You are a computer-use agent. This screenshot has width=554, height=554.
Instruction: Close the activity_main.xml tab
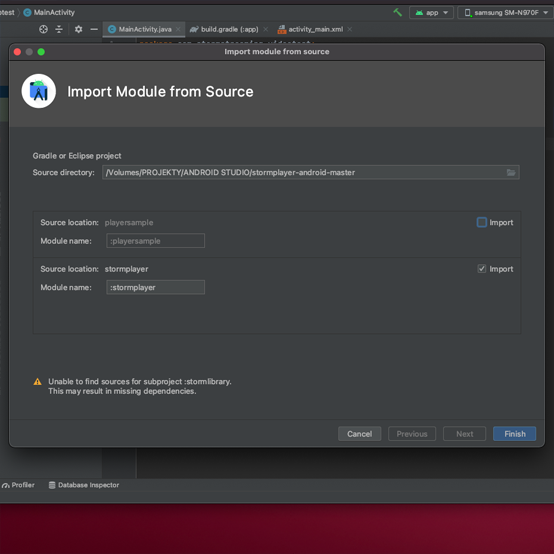(349, 29)
